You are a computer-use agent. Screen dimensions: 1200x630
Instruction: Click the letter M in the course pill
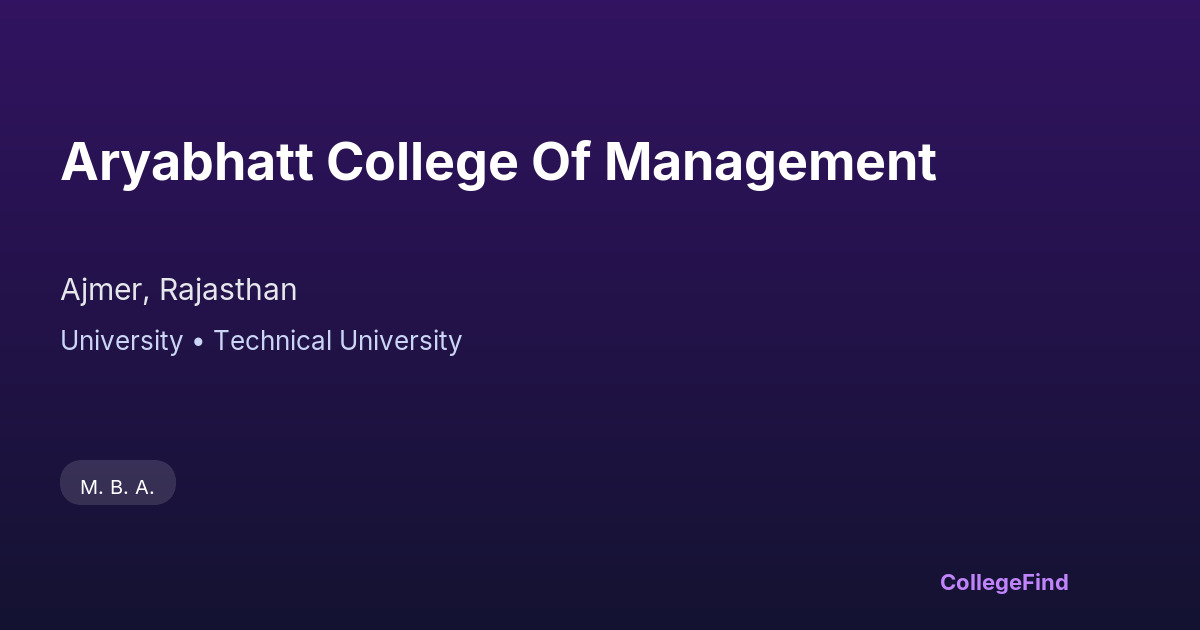pos(90,487)
